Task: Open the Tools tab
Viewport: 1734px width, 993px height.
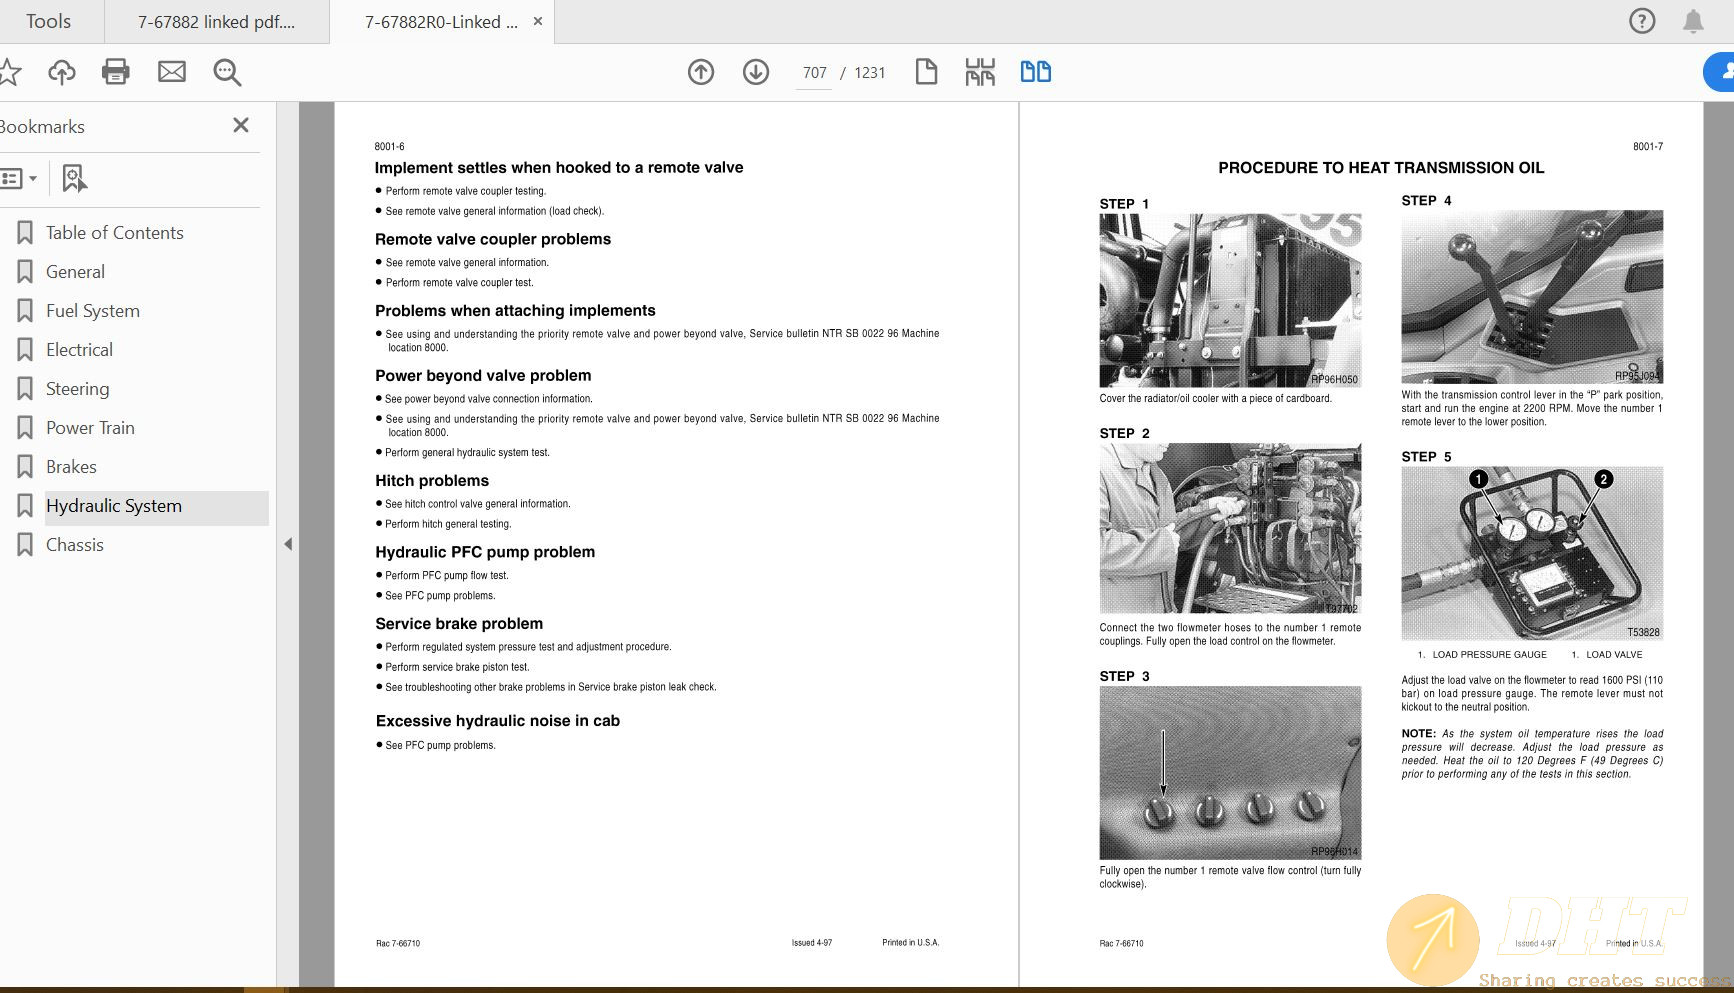Action: coord(48,21)
